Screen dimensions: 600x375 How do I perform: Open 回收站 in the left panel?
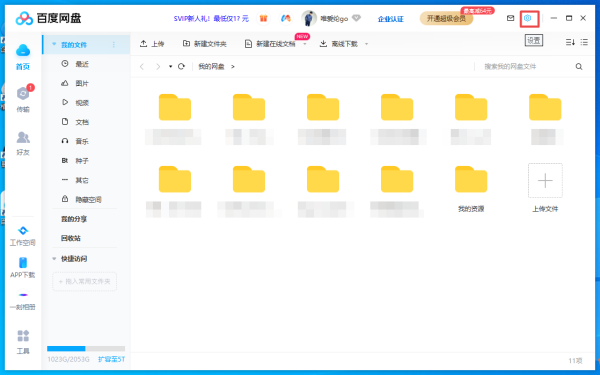pos(71,238)
